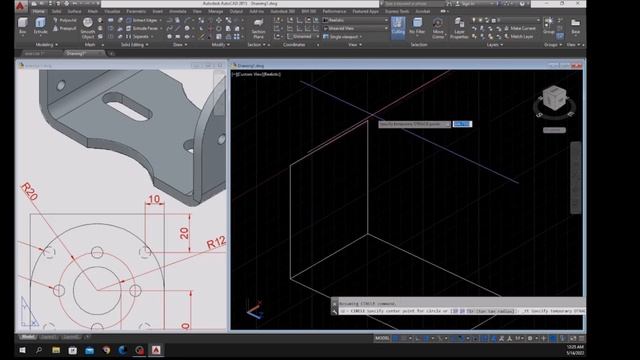Open File Explorer from the taskbar
Viewport: 640px width, 360px height.
(56, 350)
